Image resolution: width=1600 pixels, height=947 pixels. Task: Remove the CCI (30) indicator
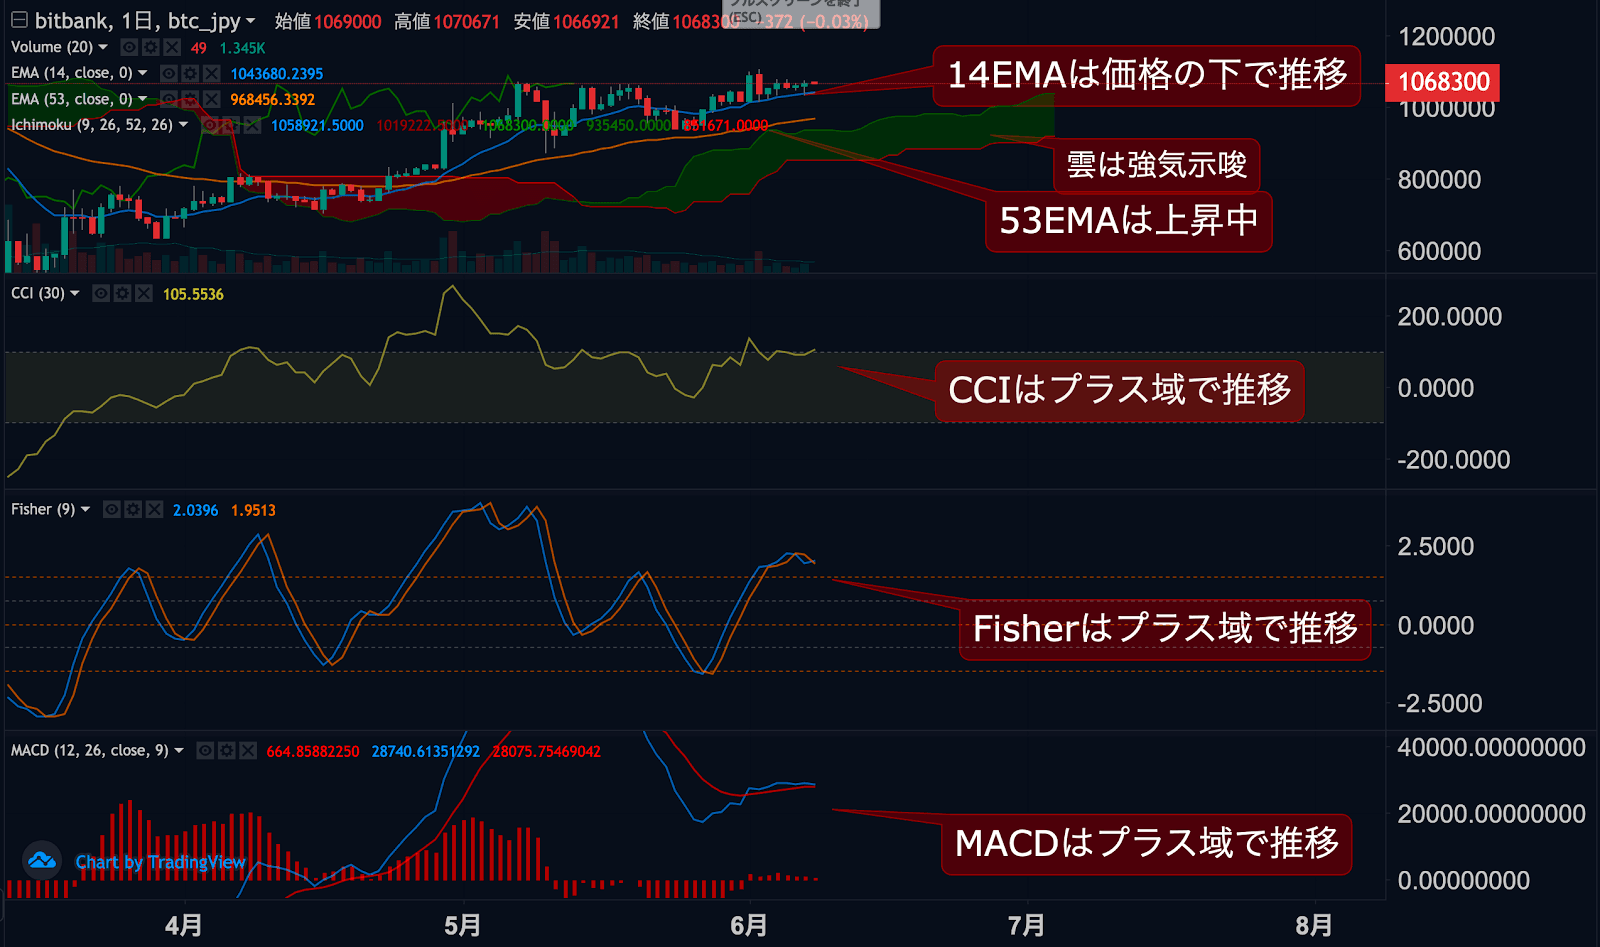pos(144,293)
